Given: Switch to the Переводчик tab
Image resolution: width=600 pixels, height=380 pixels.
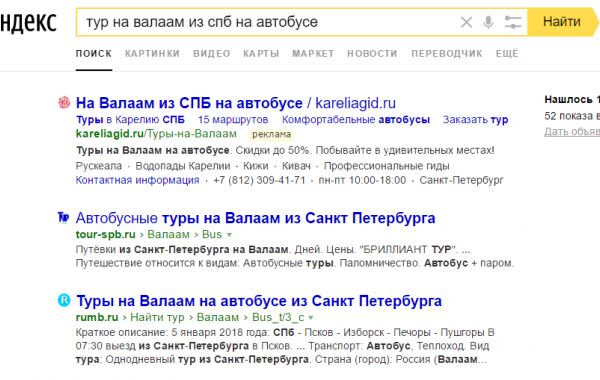Looking at the screenshot, I should (x=447, y=54).
